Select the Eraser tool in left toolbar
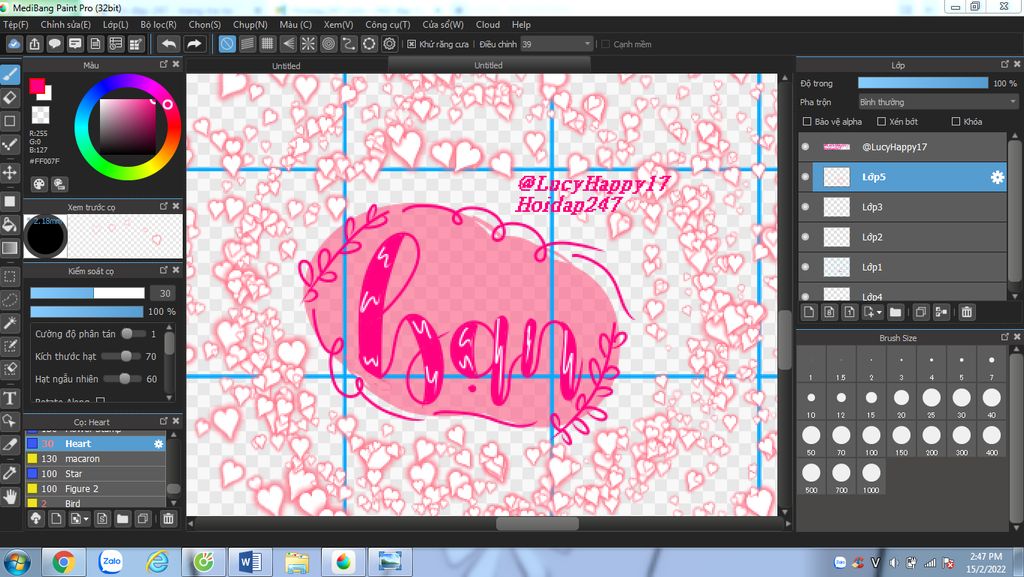This screenshot has width=1024, height=577. tap(11, 97)
